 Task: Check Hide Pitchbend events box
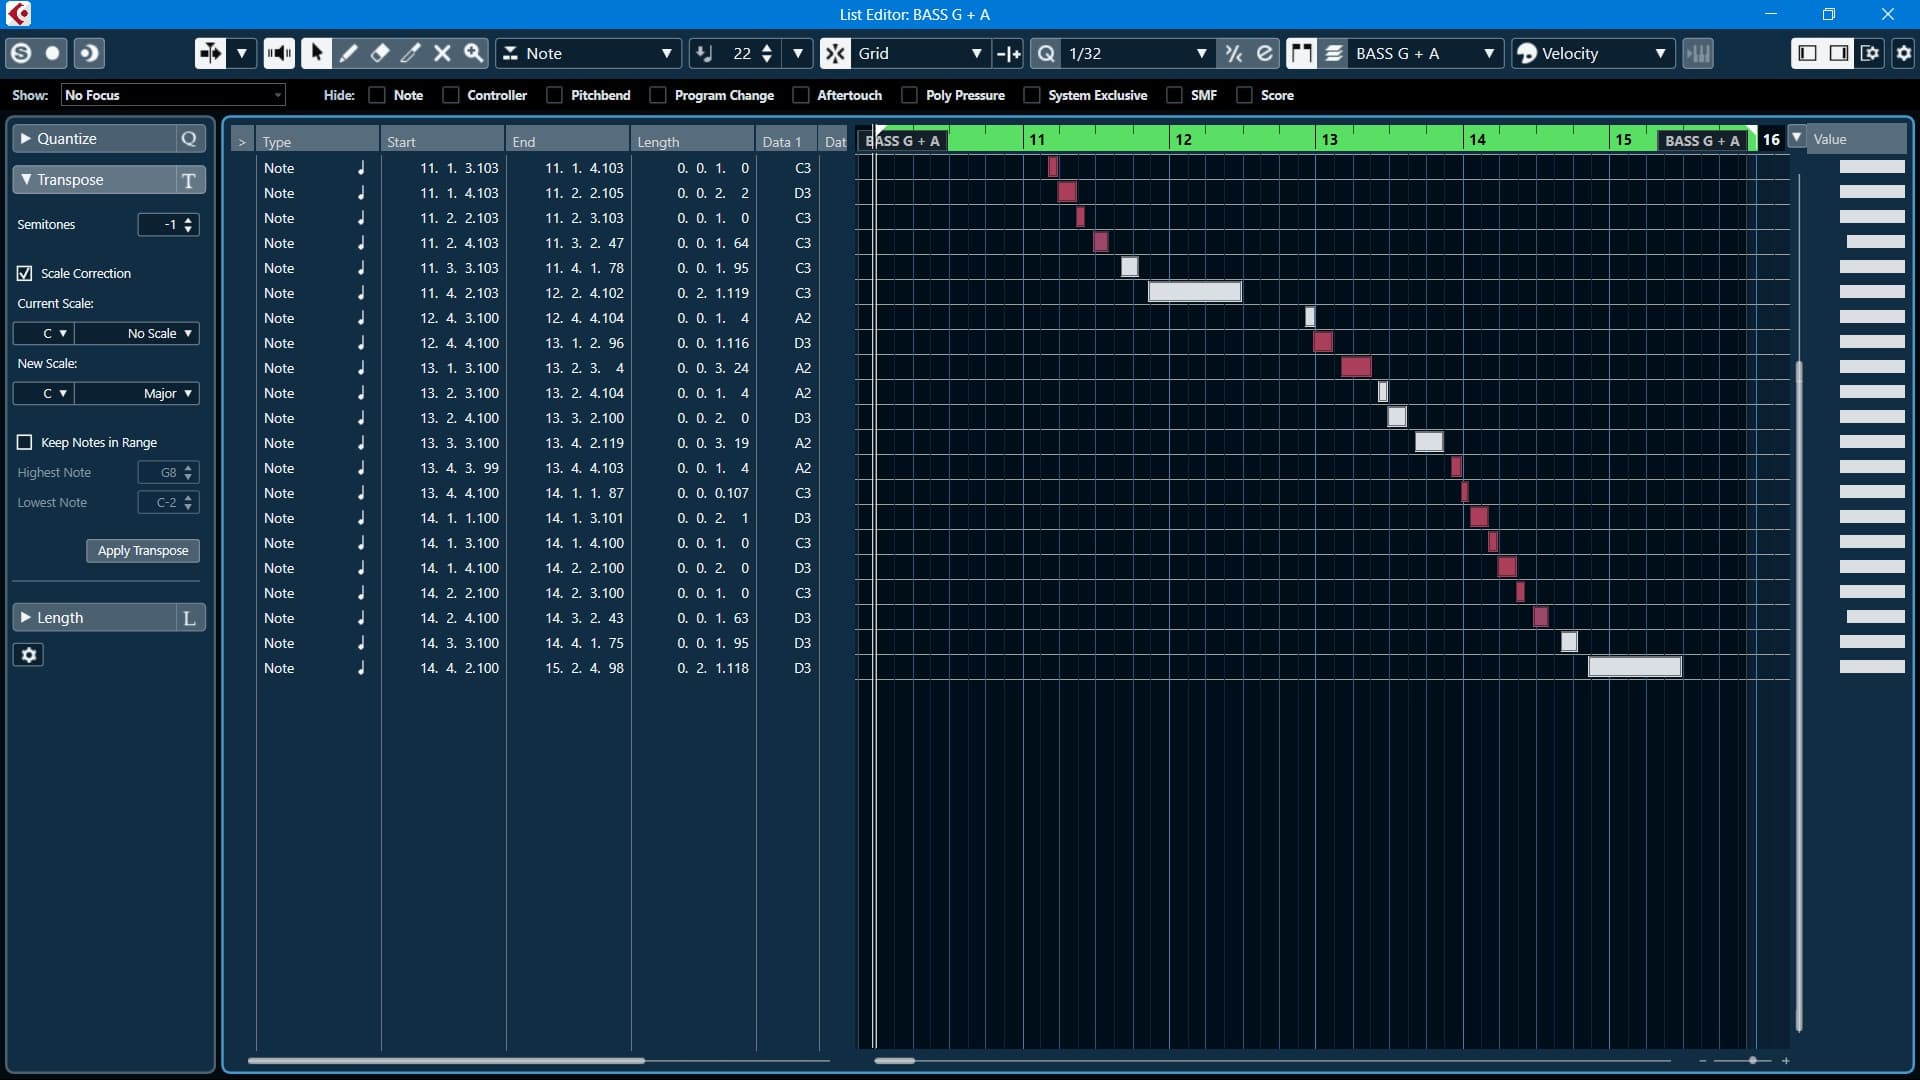click(x=554, y=95)
